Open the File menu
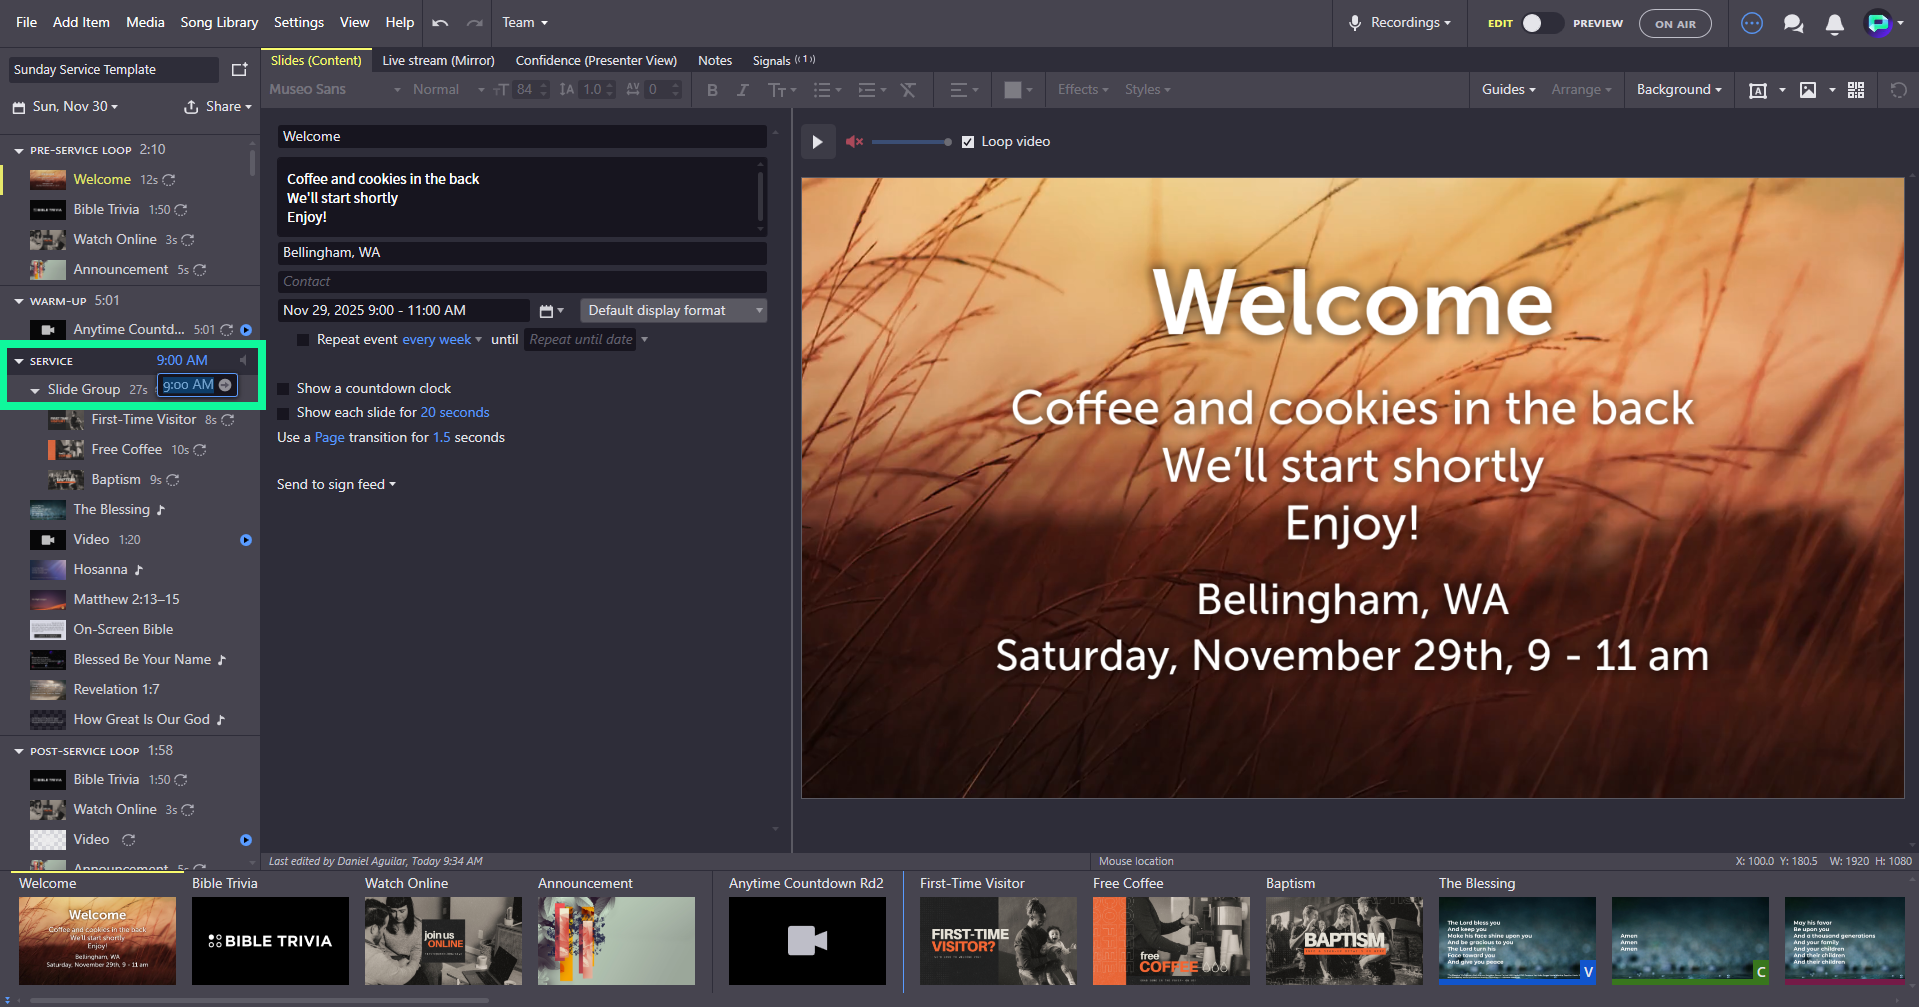The height and width of the screenshot is (1007, 1919). (x=27, y=23)
